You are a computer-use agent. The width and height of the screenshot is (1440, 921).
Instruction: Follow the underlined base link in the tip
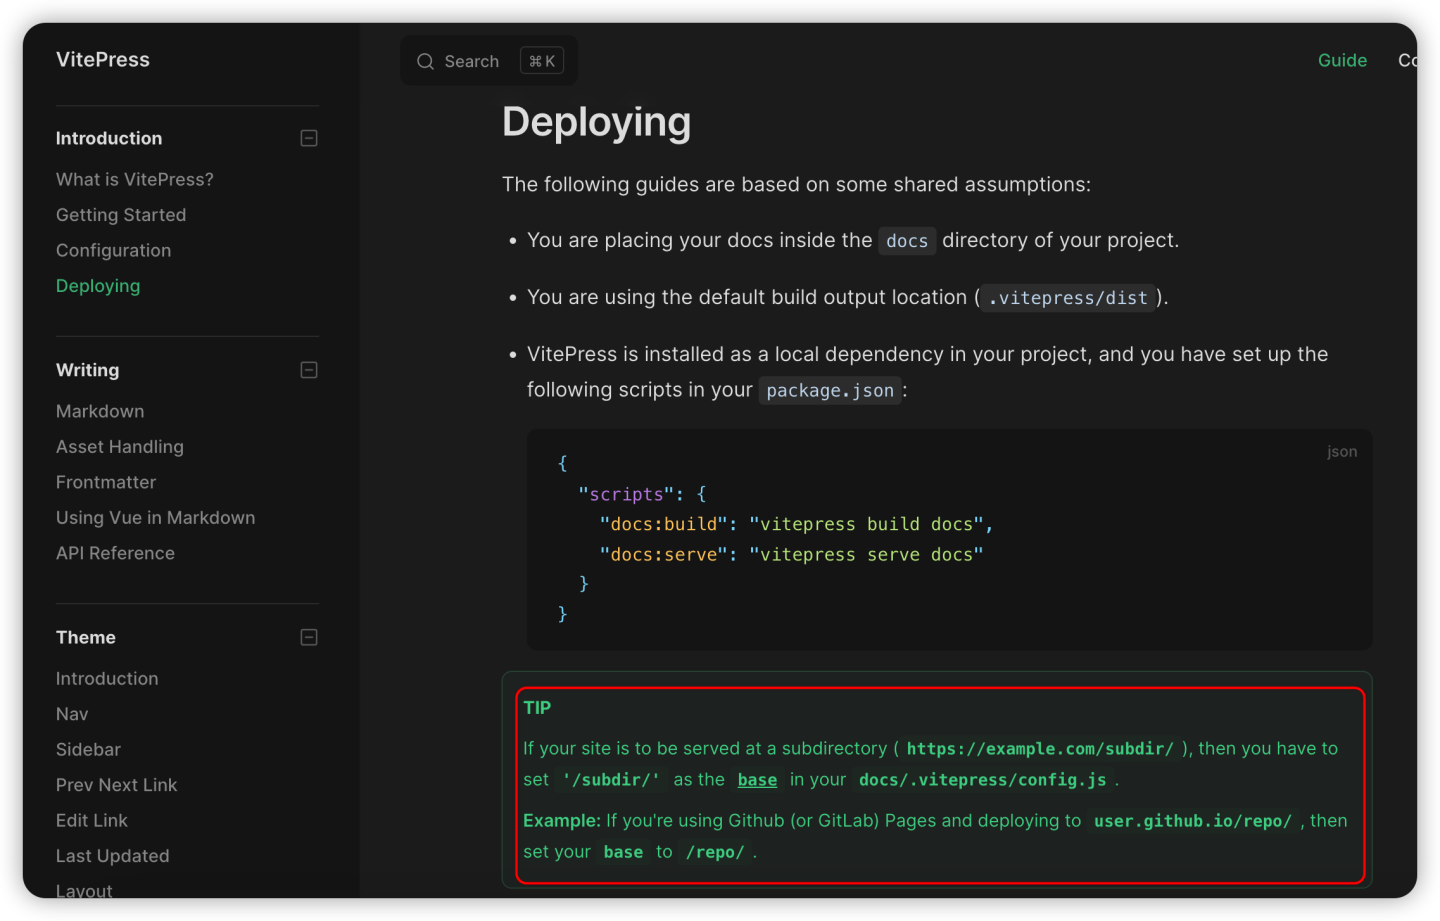tap(757, 780)
